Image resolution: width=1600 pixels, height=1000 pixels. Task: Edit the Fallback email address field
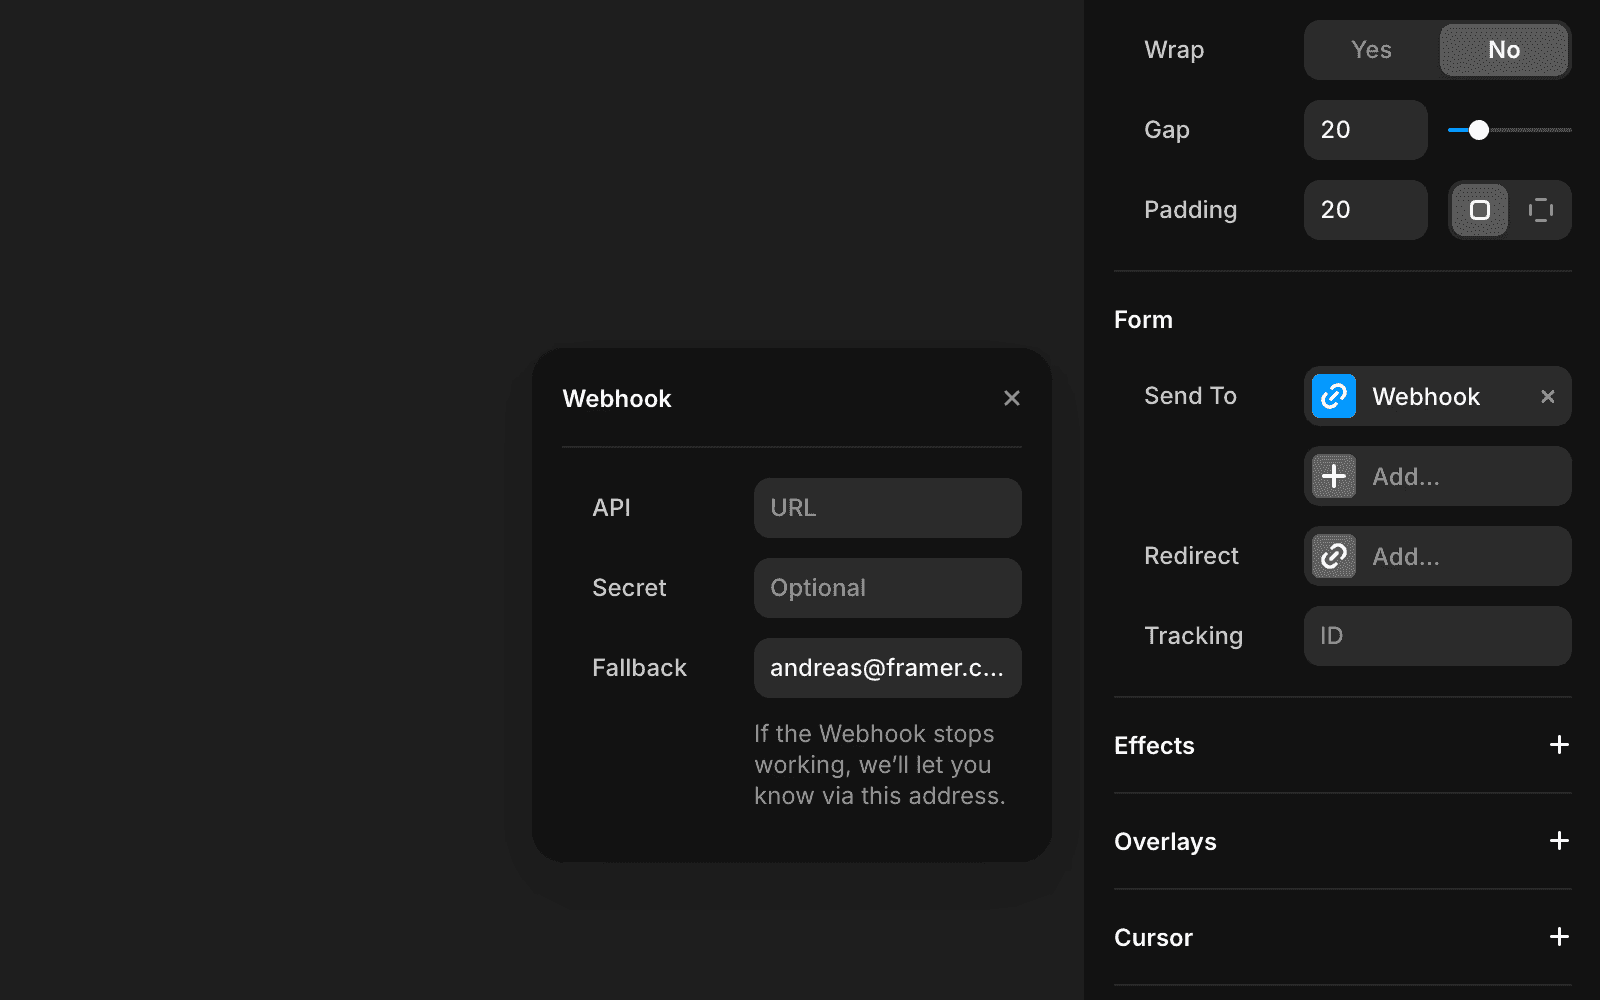pyautogui.click(x=887, y=668)
